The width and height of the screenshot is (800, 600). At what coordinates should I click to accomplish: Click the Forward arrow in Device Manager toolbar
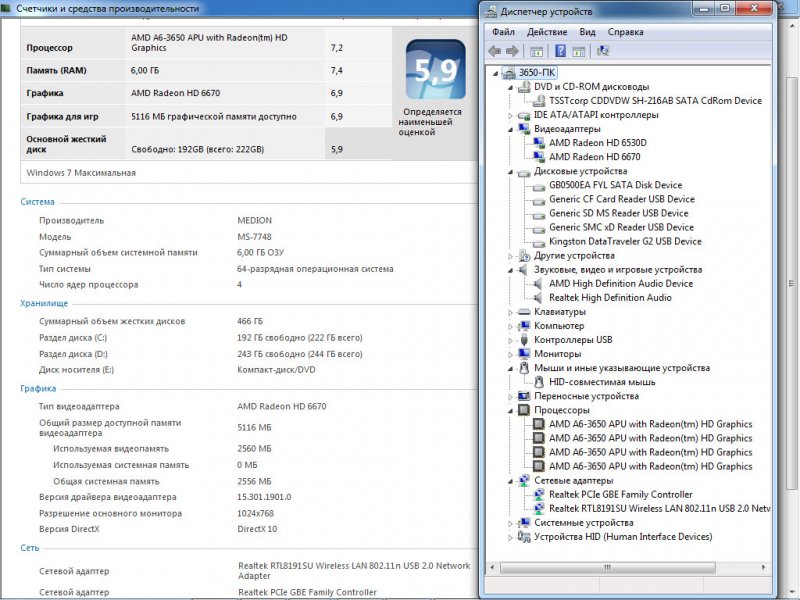512,51
